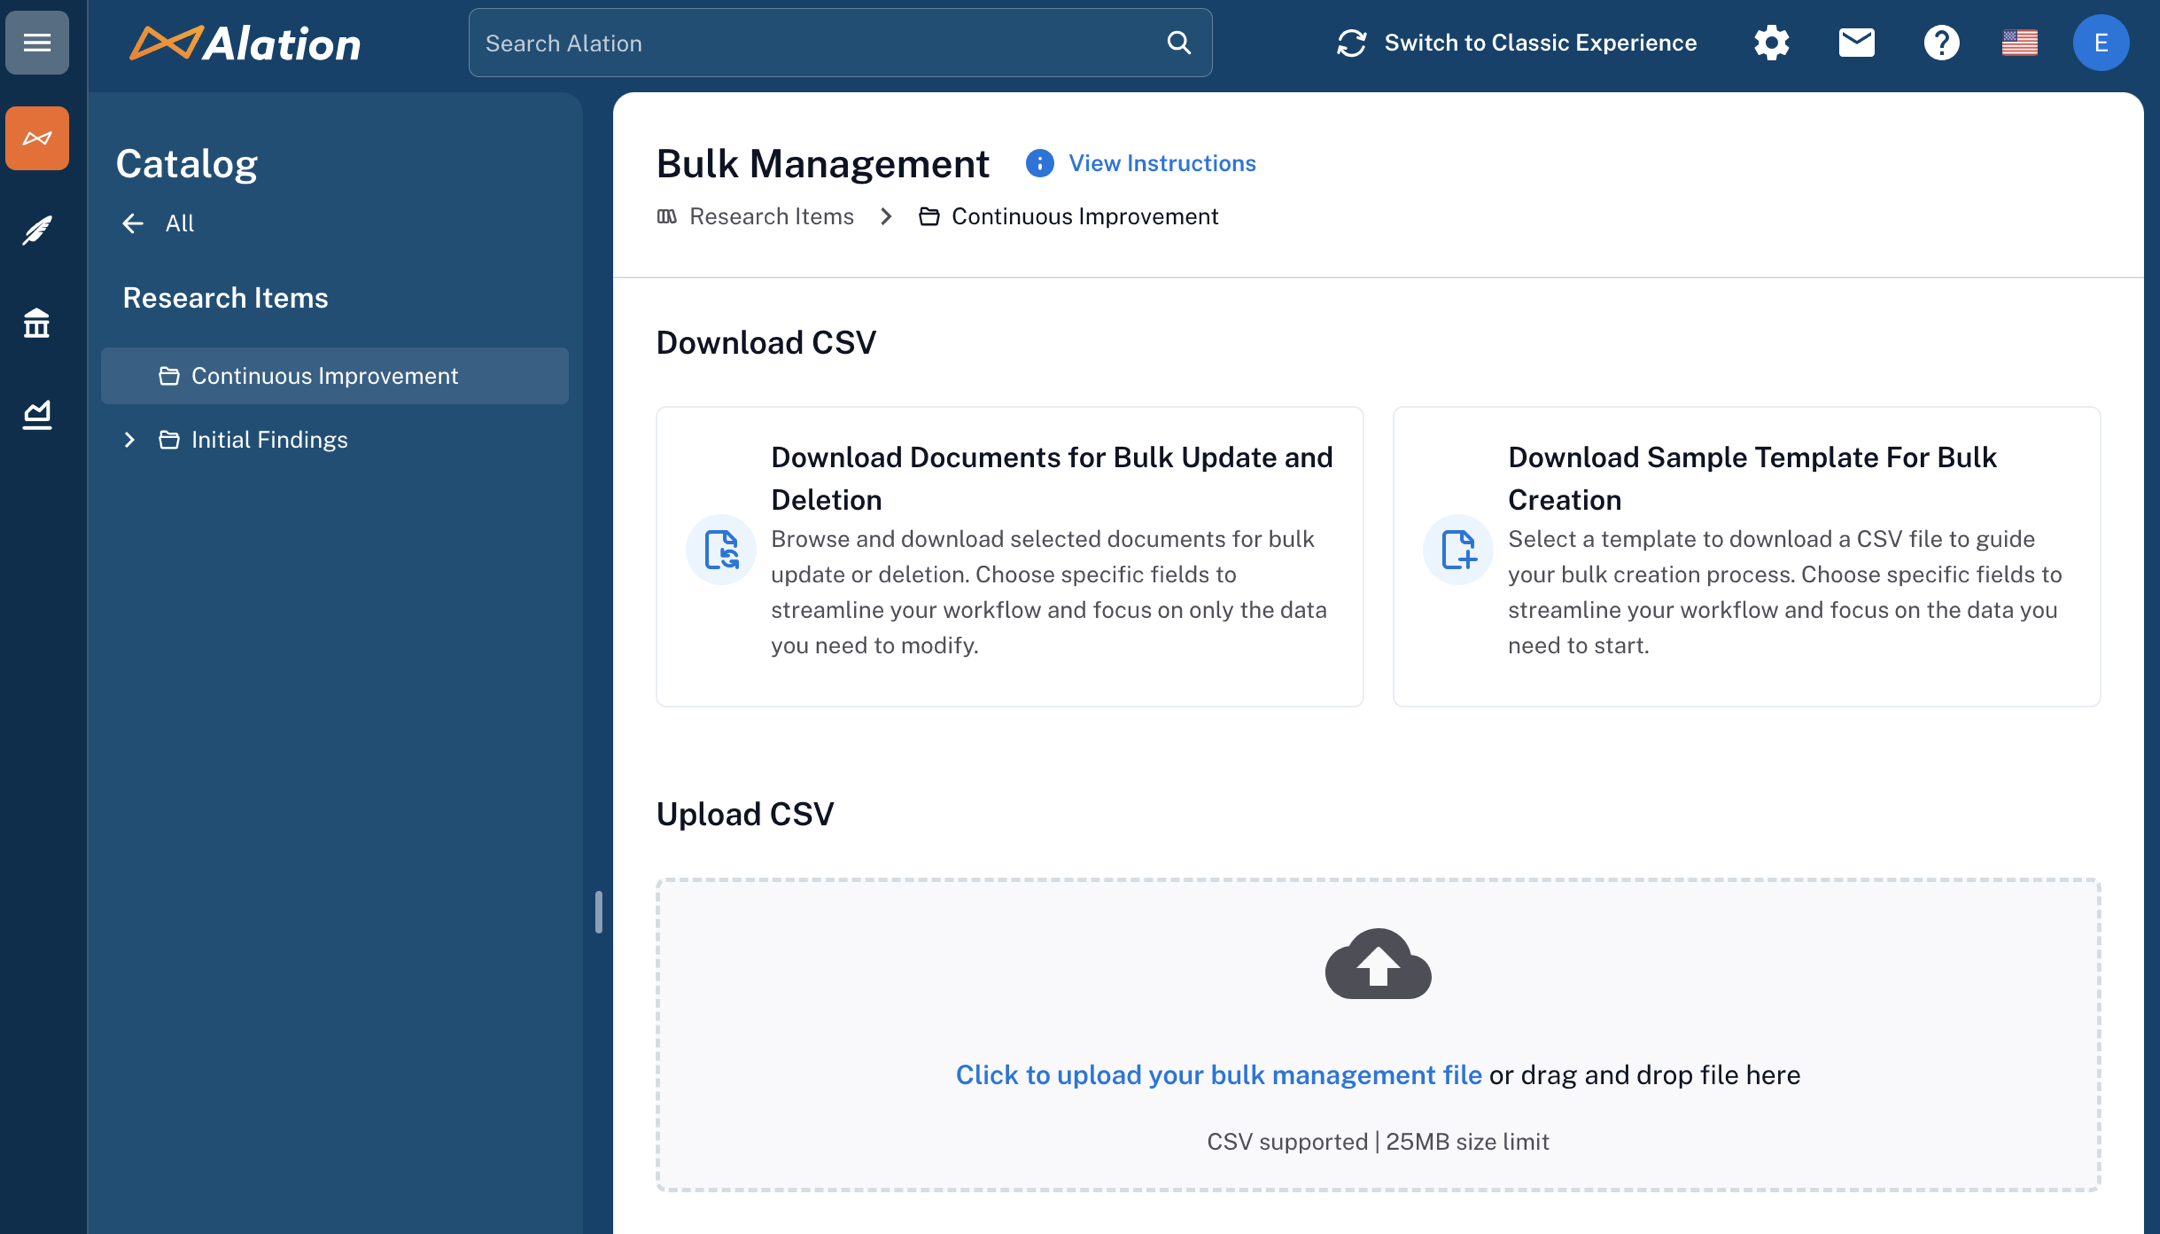Open the user avatar E menu
Image resolution: width=2160 pixels, height=1234 pixels.
tap(2100, 43)
